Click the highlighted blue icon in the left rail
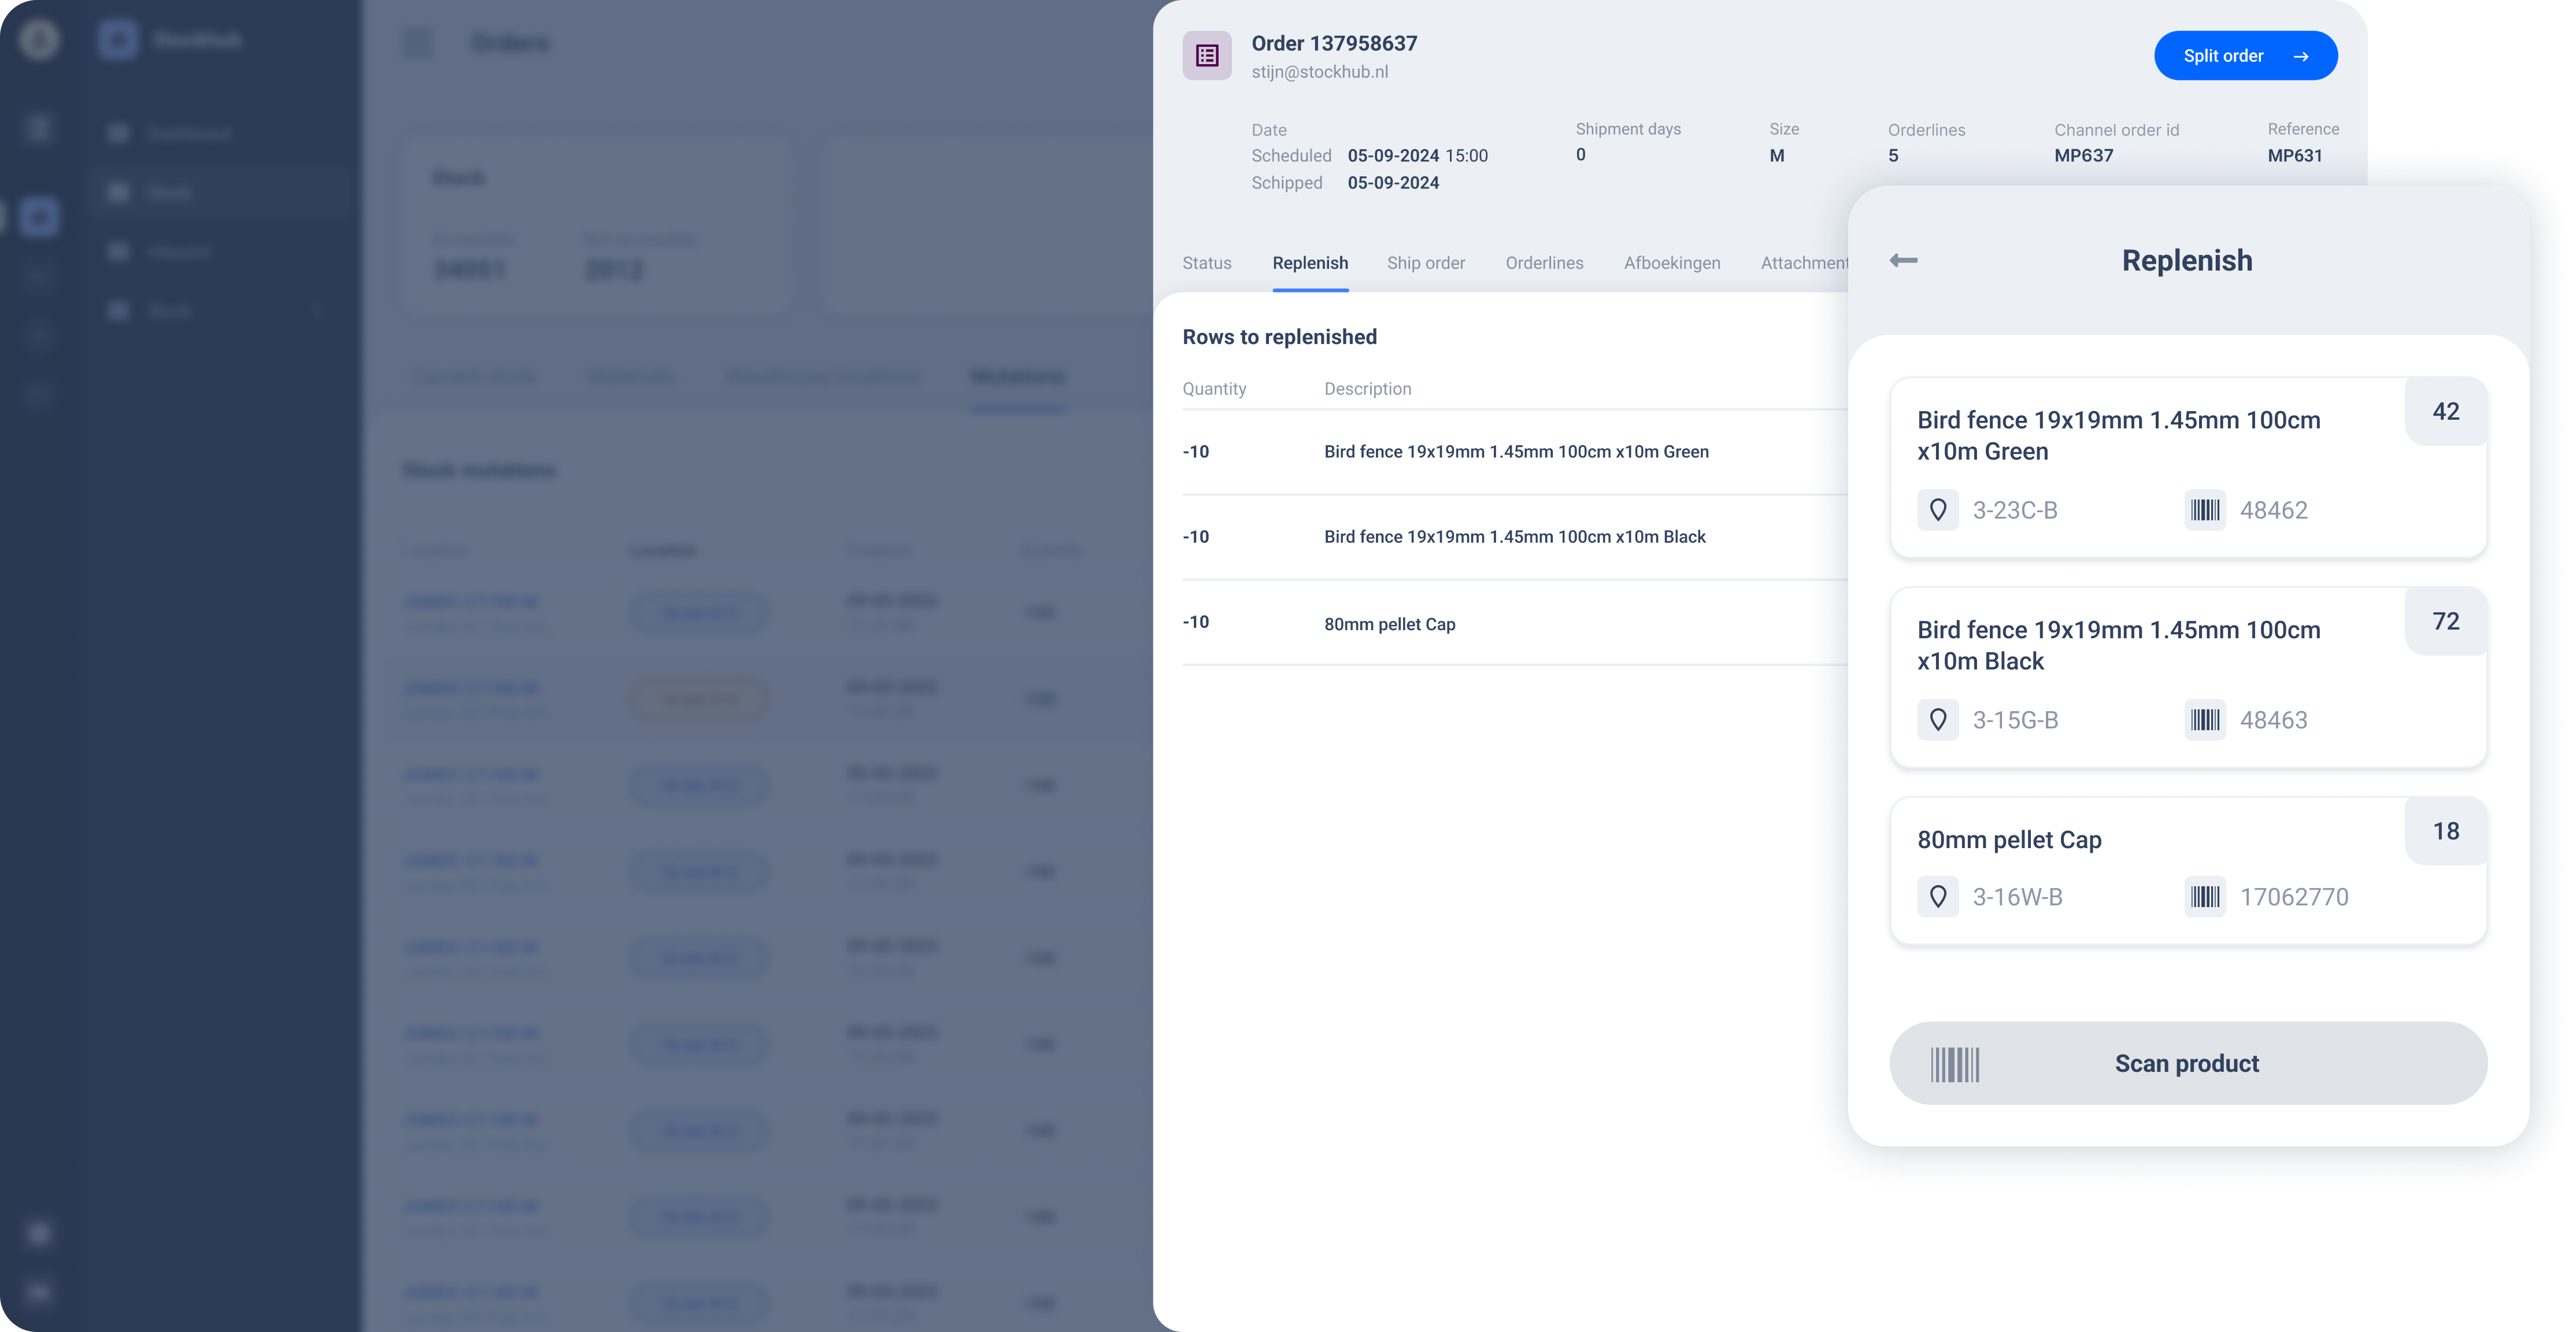 point(39,217)
